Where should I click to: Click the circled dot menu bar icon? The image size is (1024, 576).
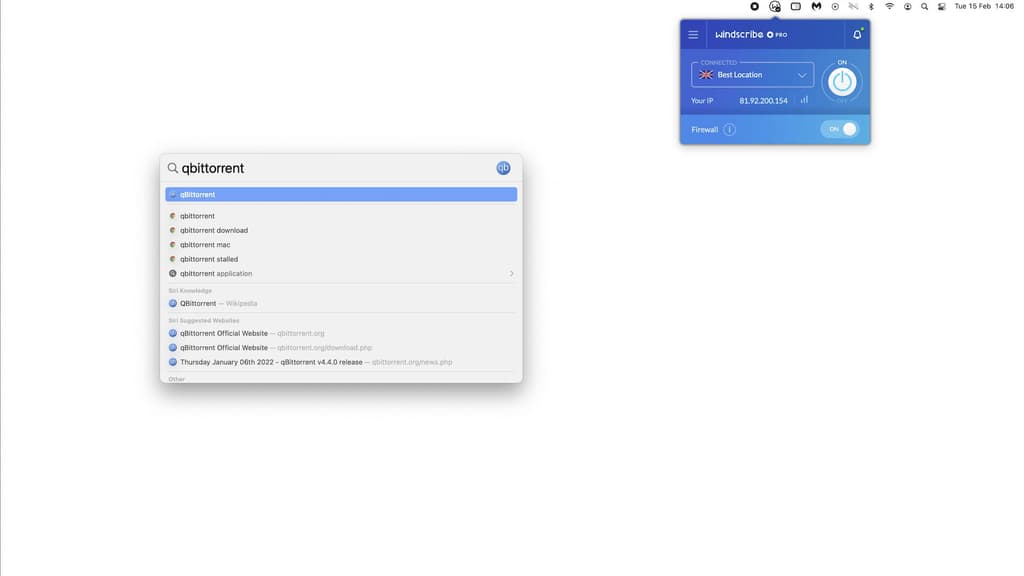click(835, 7)
